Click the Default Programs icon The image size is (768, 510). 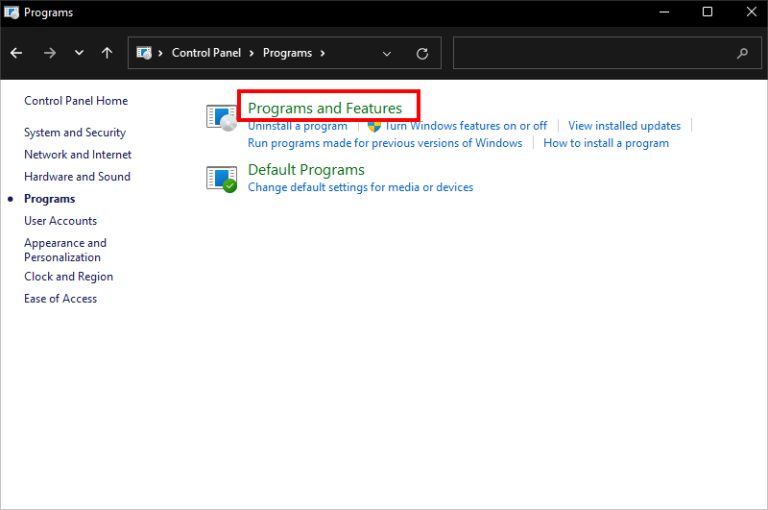click(221, 178)
